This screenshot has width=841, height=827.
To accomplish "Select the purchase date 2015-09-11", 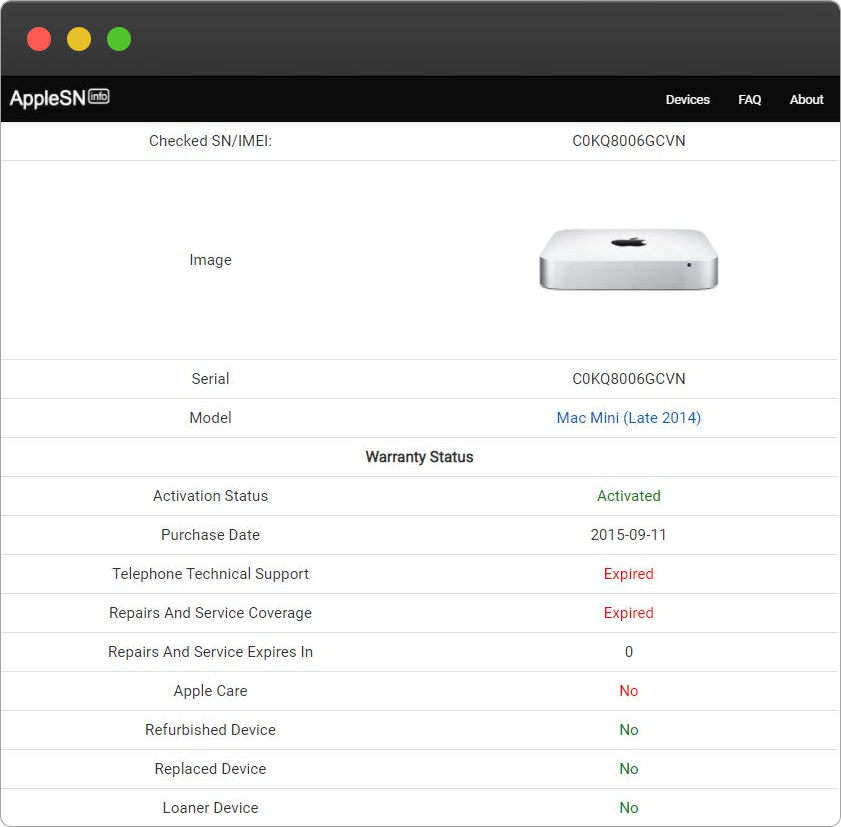I will tap(629, 535).
